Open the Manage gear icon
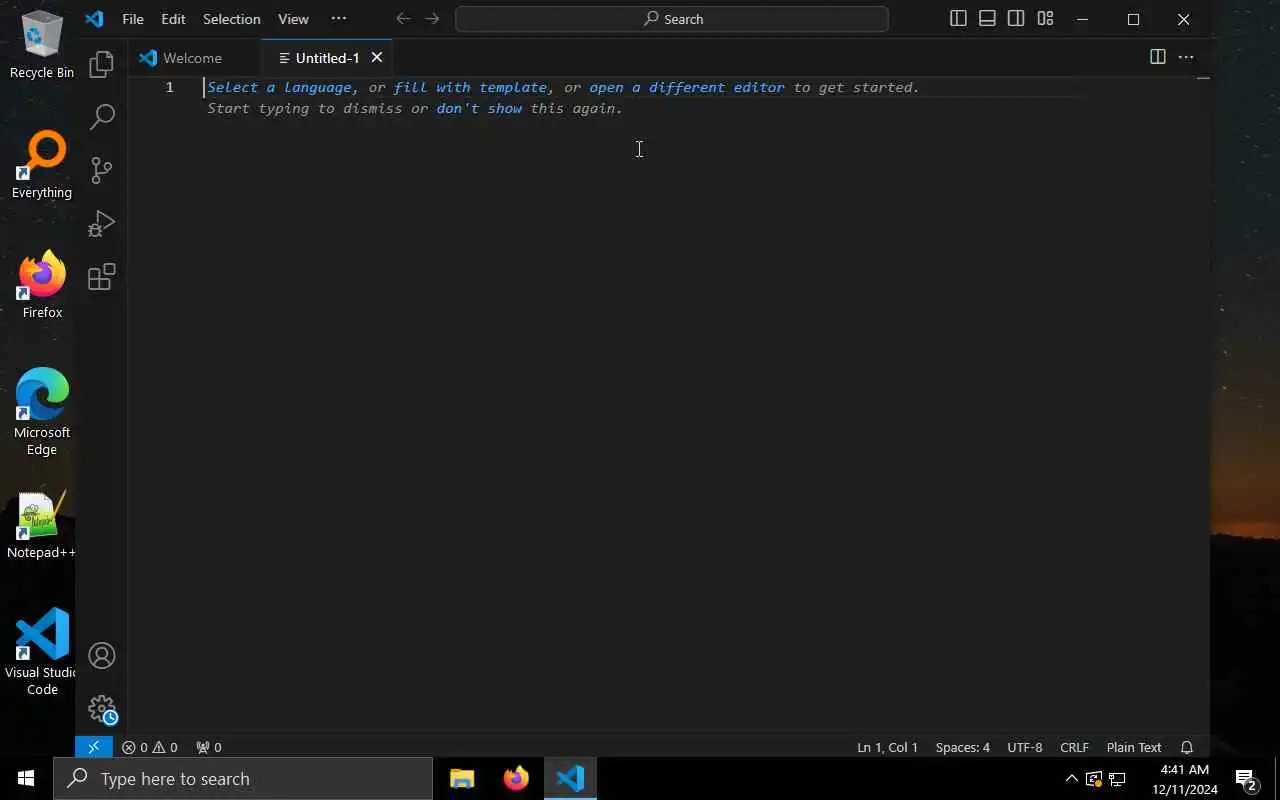The height and width of the screenshot is (800, 1280). click(101, 709)
